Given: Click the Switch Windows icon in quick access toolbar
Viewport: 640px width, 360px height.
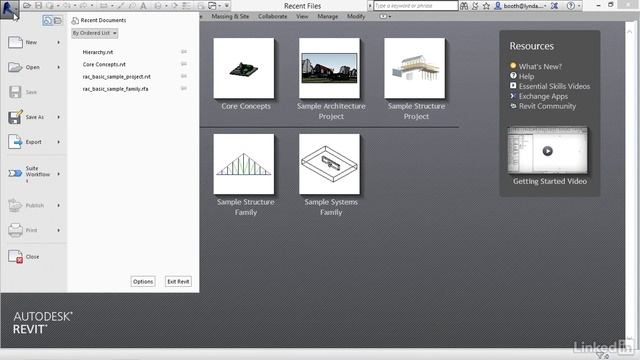Looking at the screenshot, I should pyautogui.click(x=212, y=6).
